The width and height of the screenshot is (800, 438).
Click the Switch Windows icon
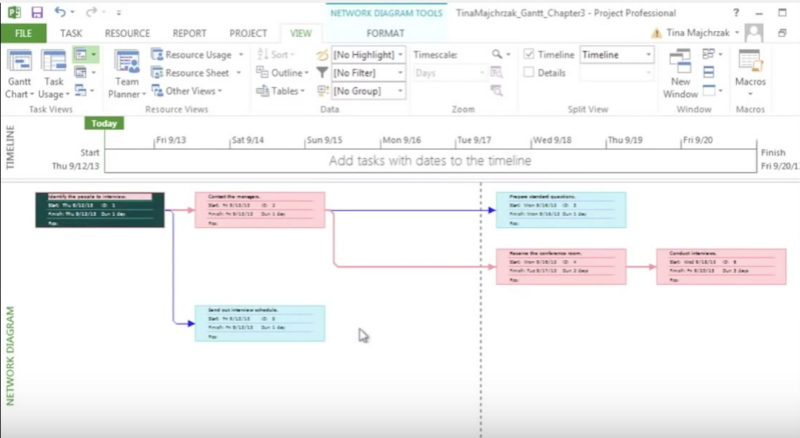pyautogui.click(x=709, y=54)
